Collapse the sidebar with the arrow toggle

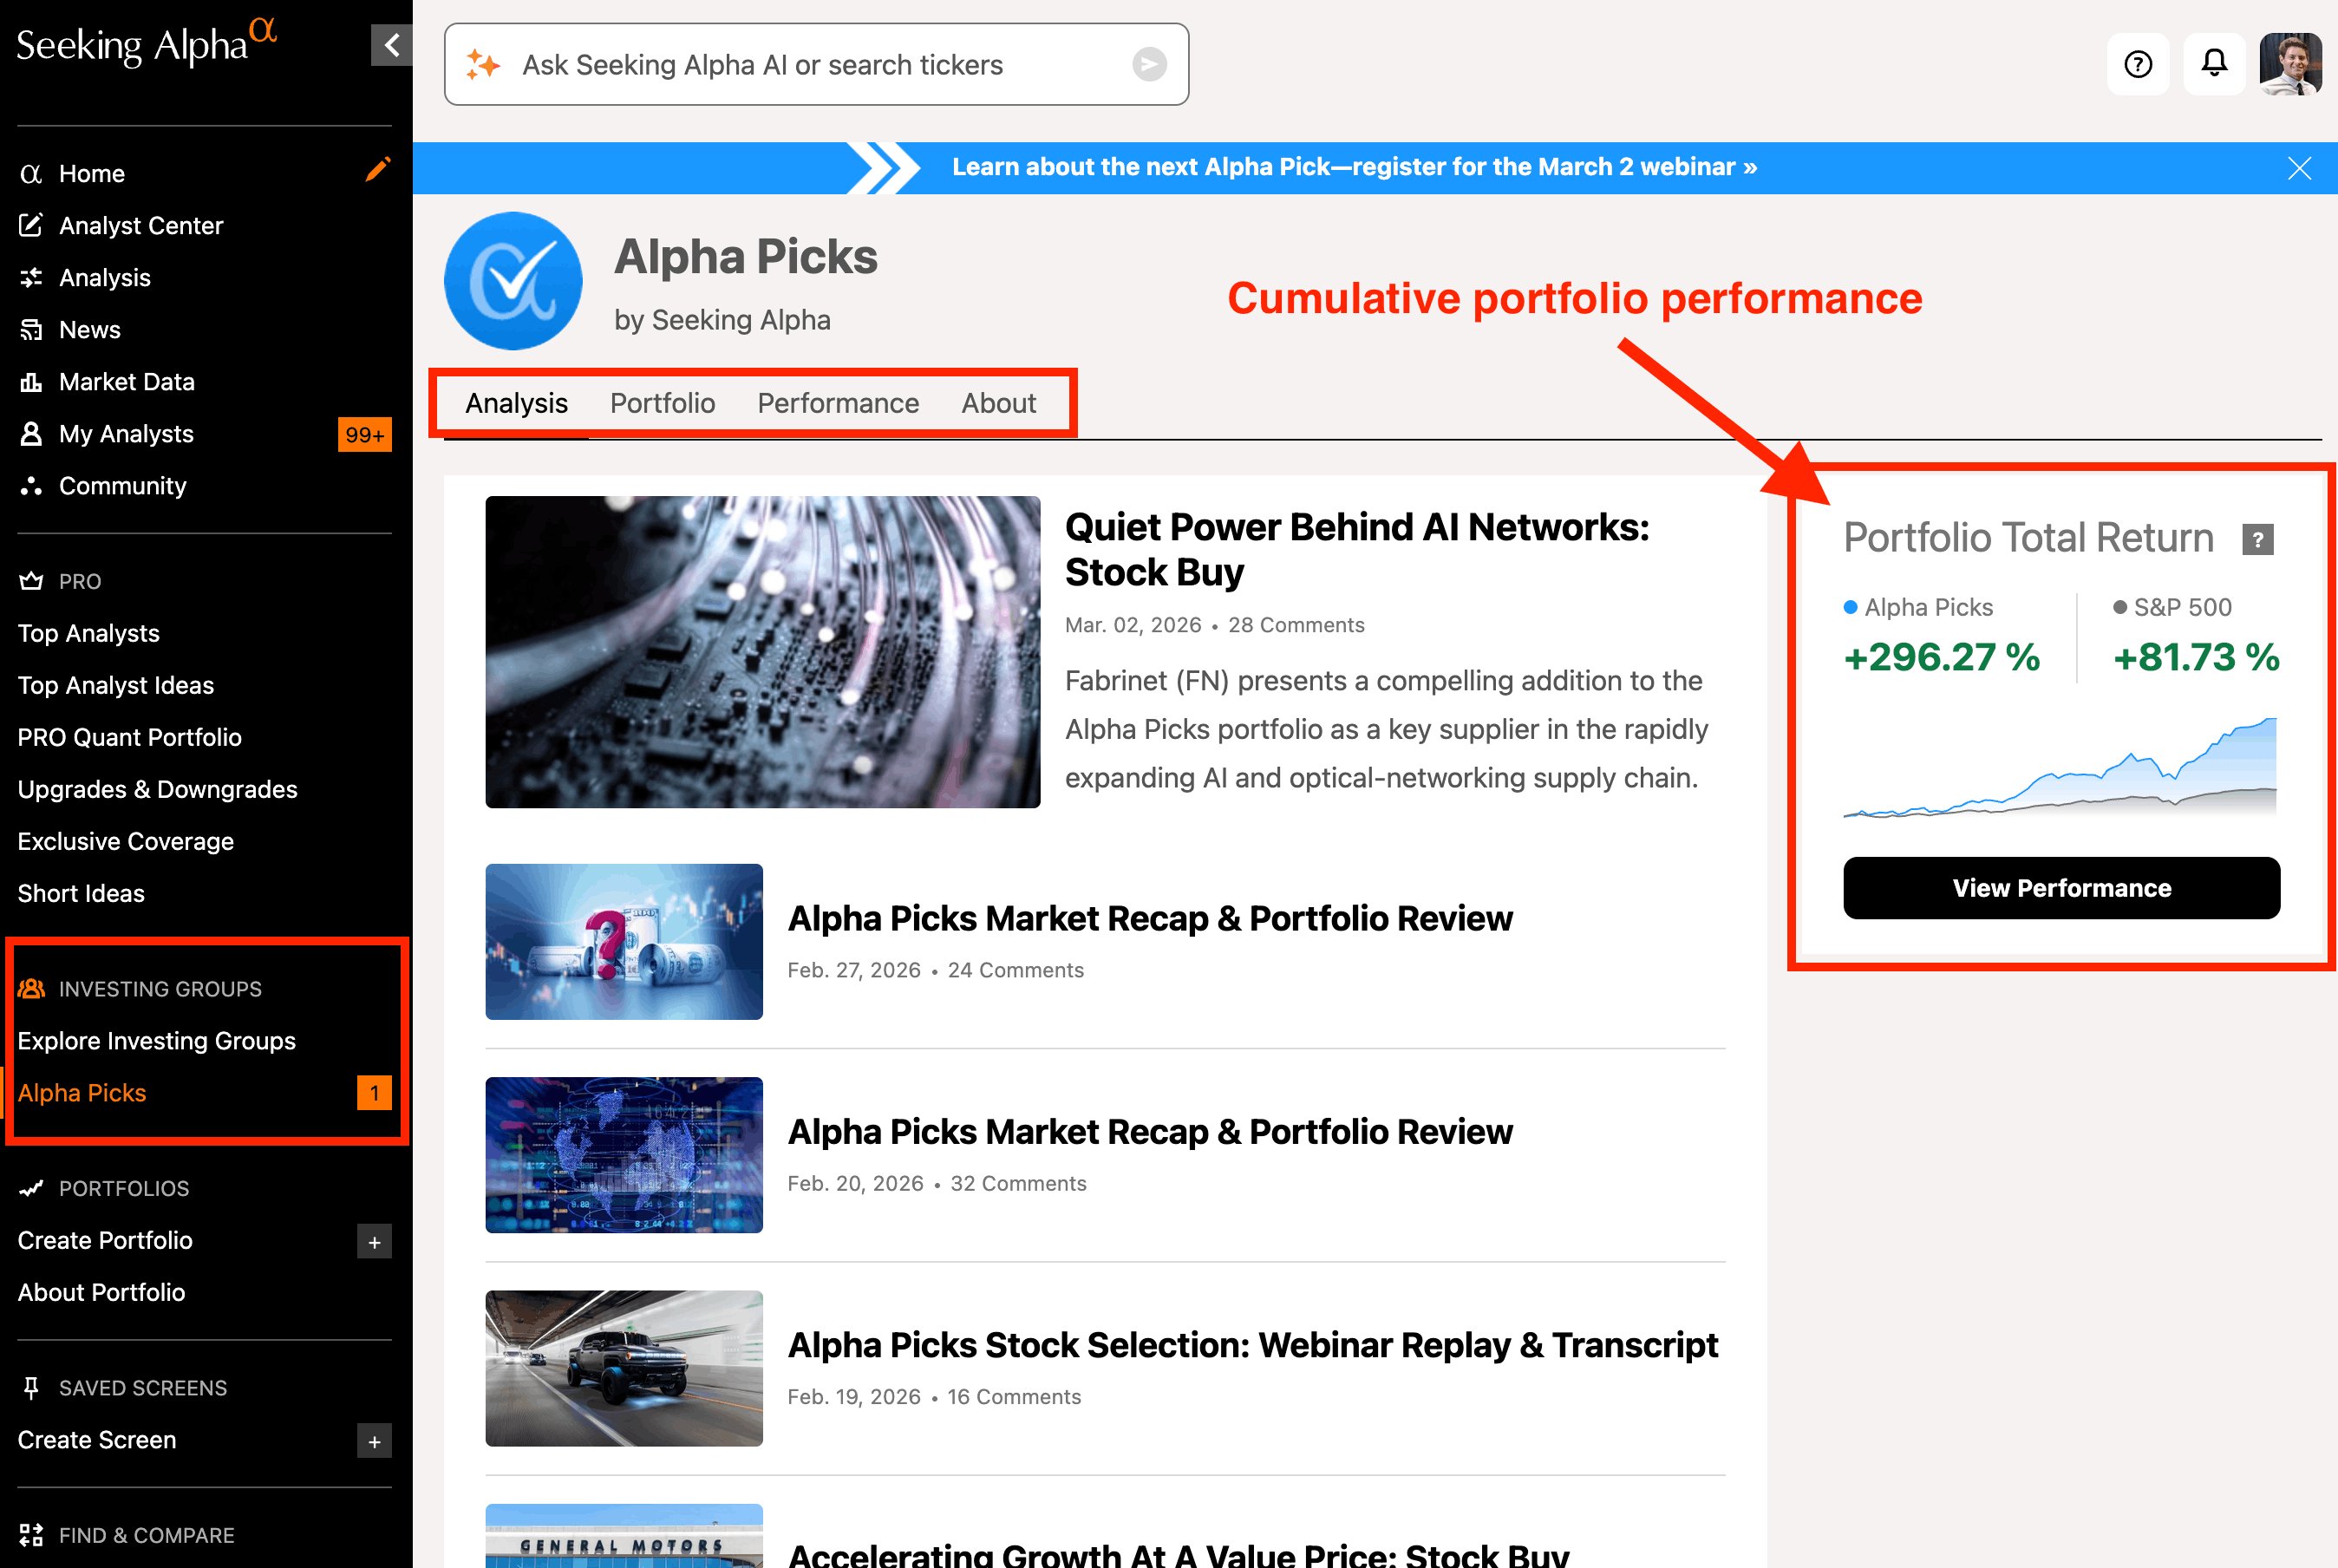pos(390,45)
